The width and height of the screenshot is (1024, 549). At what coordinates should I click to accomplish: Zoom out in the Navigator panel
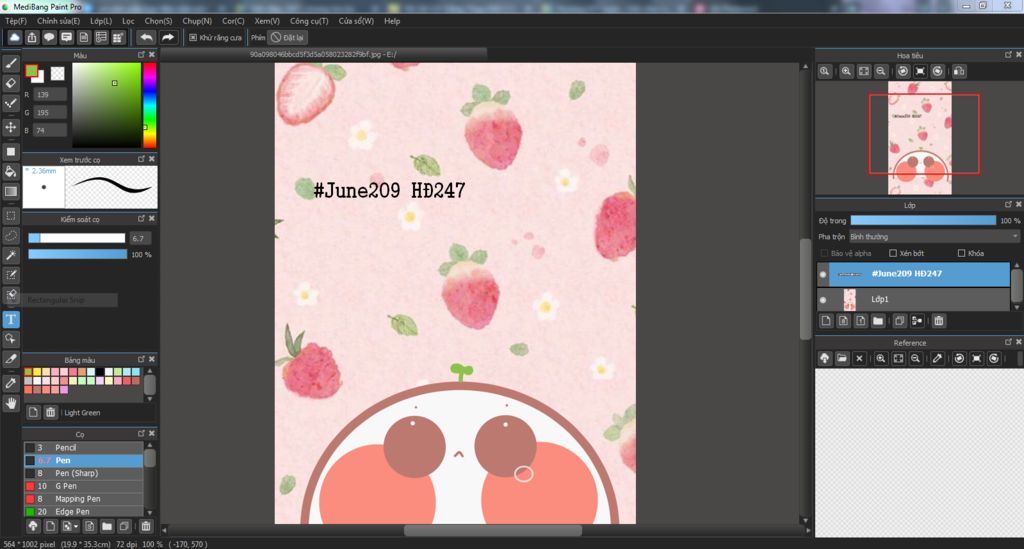click(x=881, y=71)
